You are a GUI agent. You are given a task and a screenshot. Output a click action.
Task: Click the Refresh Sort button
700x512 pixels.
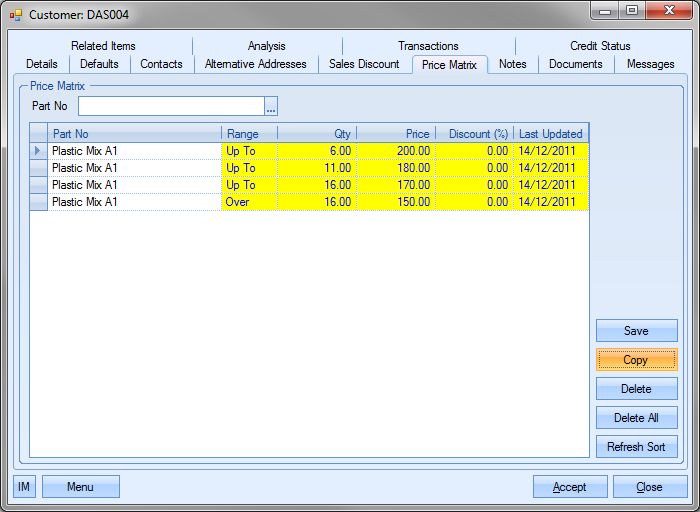[x=636, y=447]
